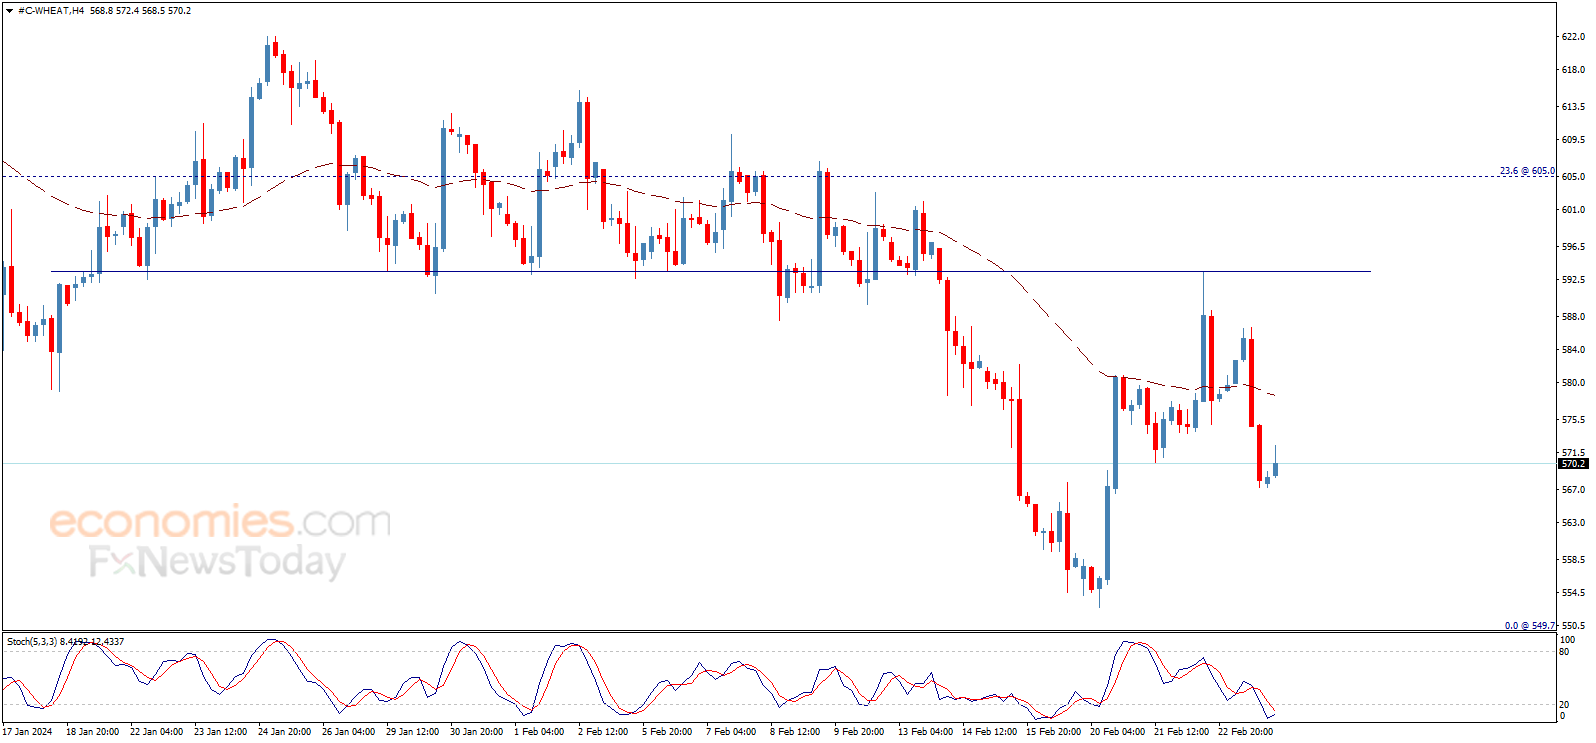The width and height of the screenshot is (1596, 743).
Task: Click the 596.5 price axis label
Action: pyautogui.click(x=1573, y=247)
